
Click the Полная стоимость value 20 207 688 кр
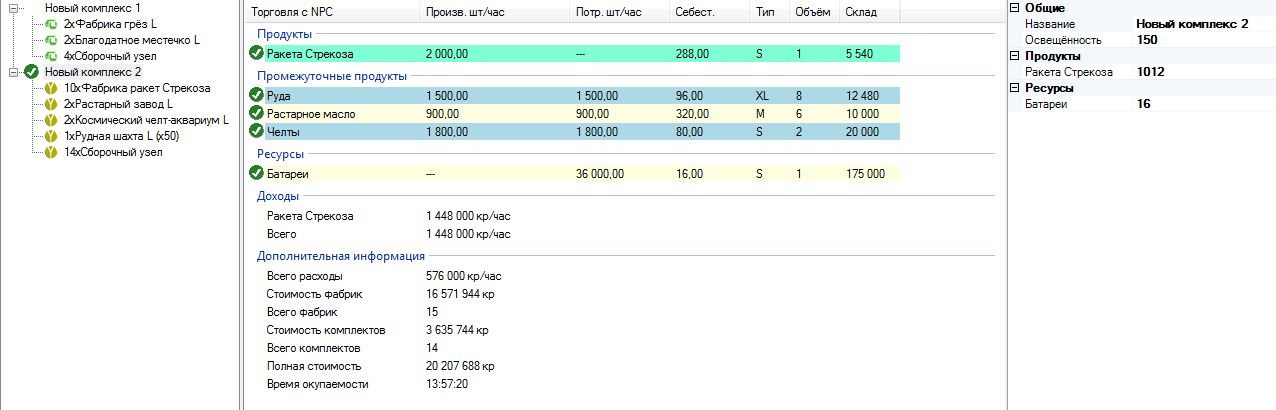coord(460,366)
